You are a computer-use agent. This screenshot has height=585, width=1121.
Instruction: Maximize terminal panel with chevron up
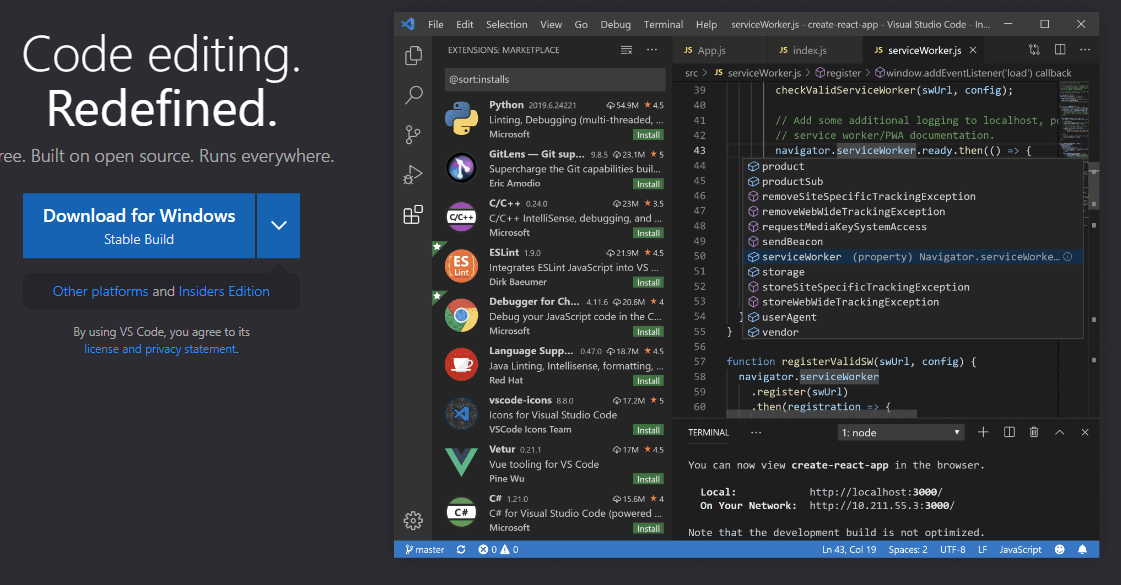click(1059, 432)
